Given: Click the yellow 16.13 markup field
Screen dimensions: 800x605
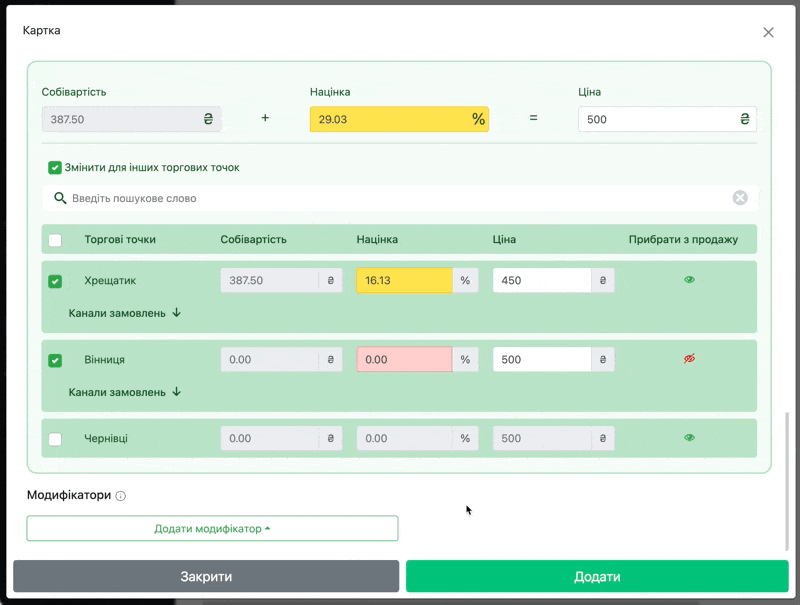Looking at the screenshot, I should [404, 280].
